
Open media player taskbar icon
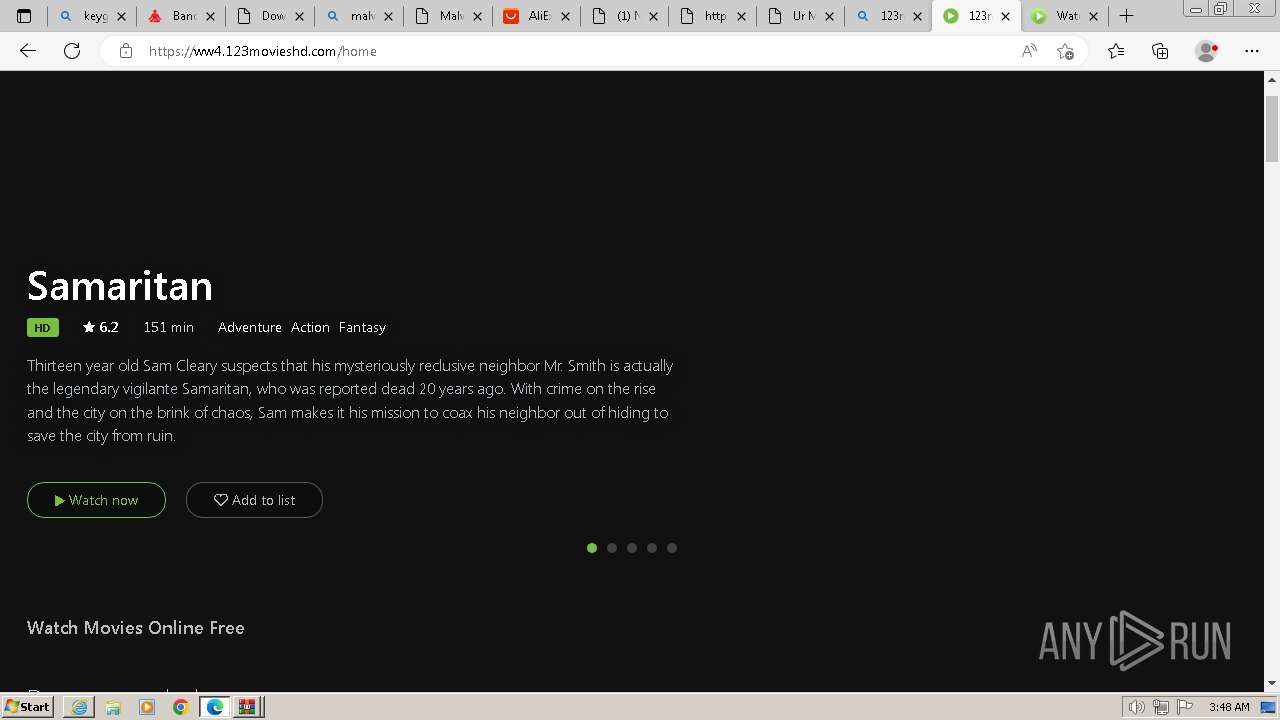pos(147,707)
